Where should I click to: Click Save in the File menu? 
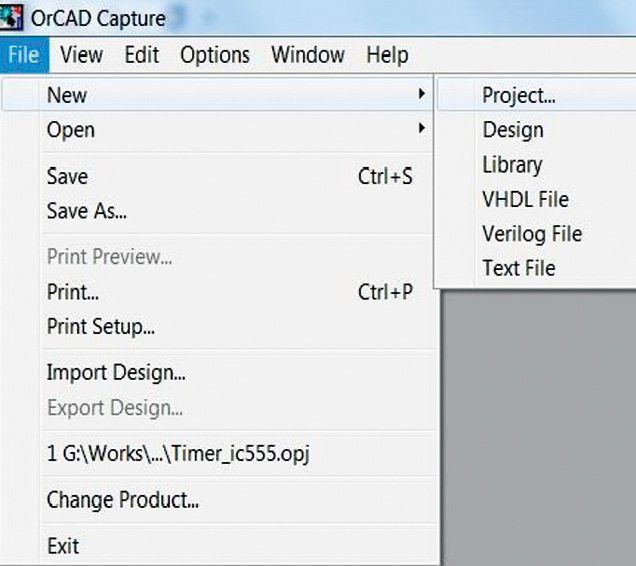67,177
